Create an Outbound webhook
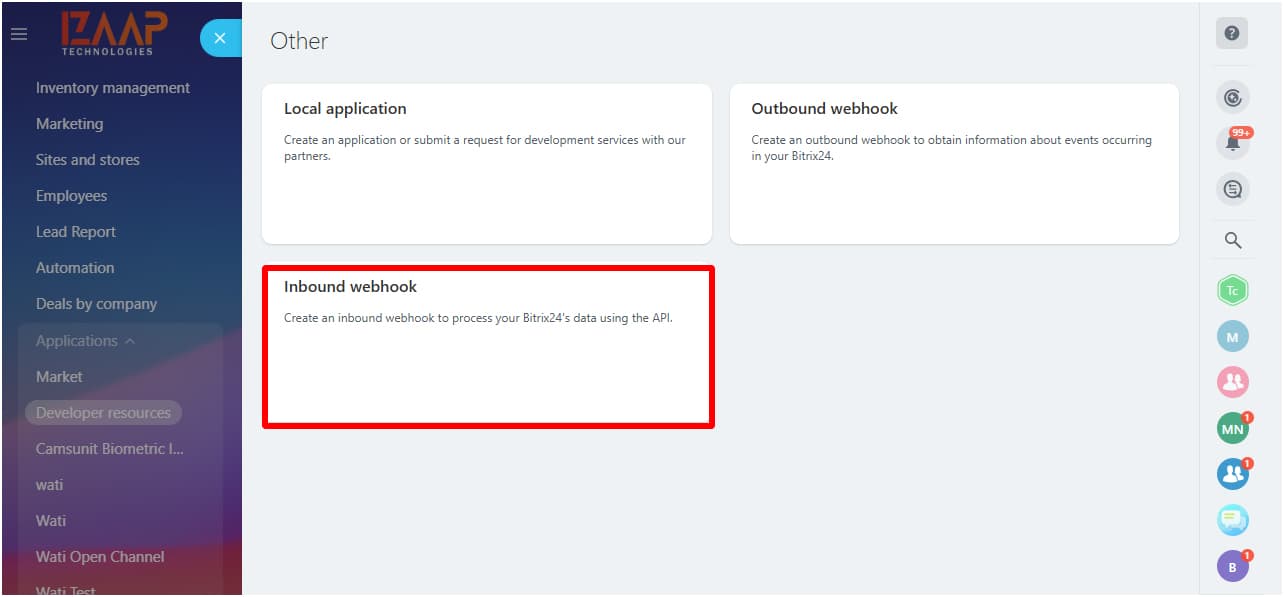1284x597 pixels. (954, 164)
